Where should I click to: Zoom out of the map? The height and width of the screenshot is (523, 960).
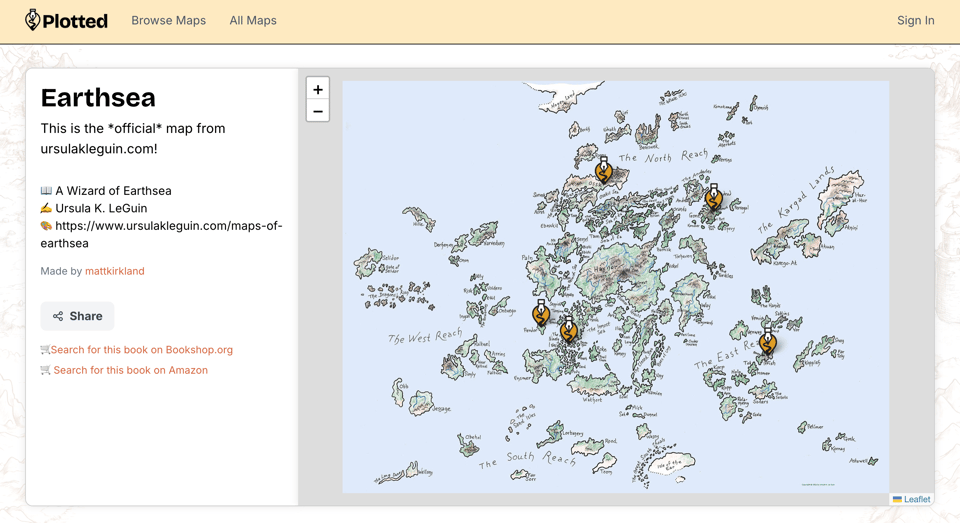click(318, 111)
